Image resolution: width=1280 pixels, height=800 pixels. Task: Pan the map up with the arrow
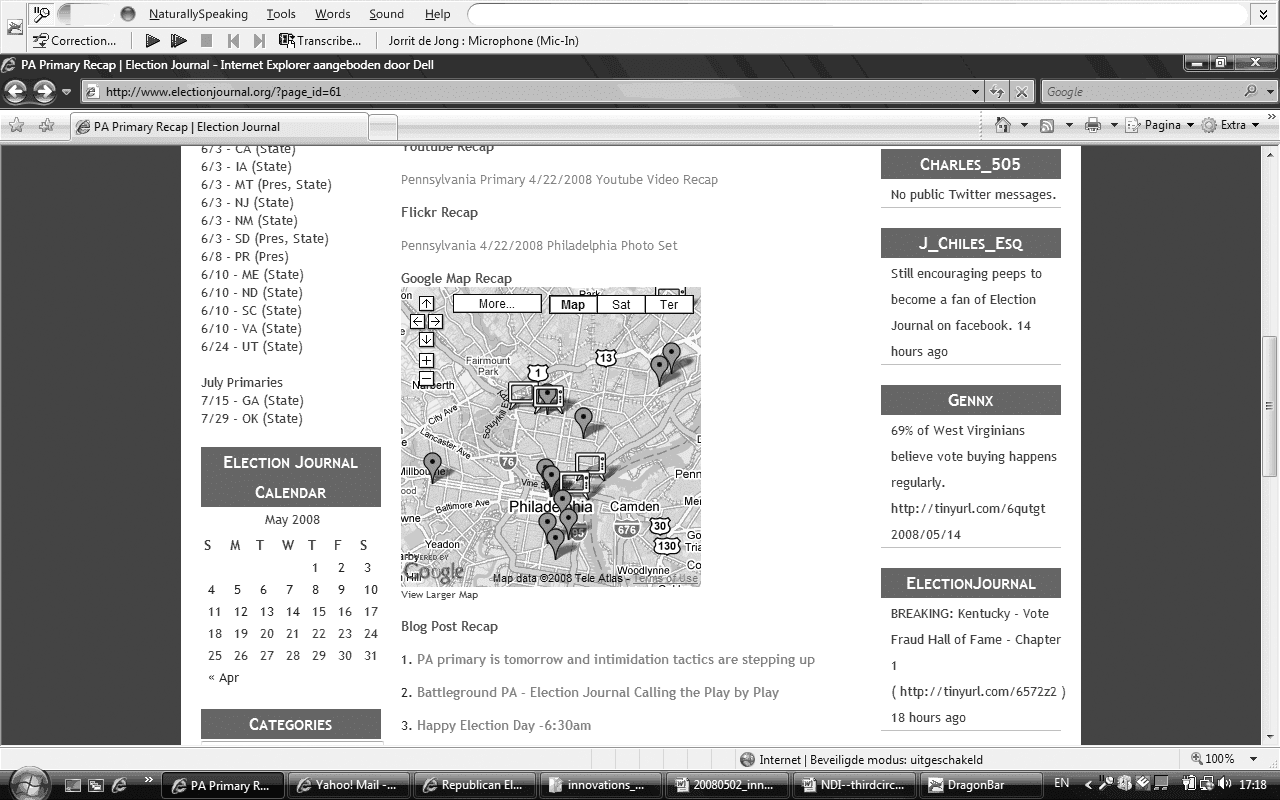click(x=426, y=303)
